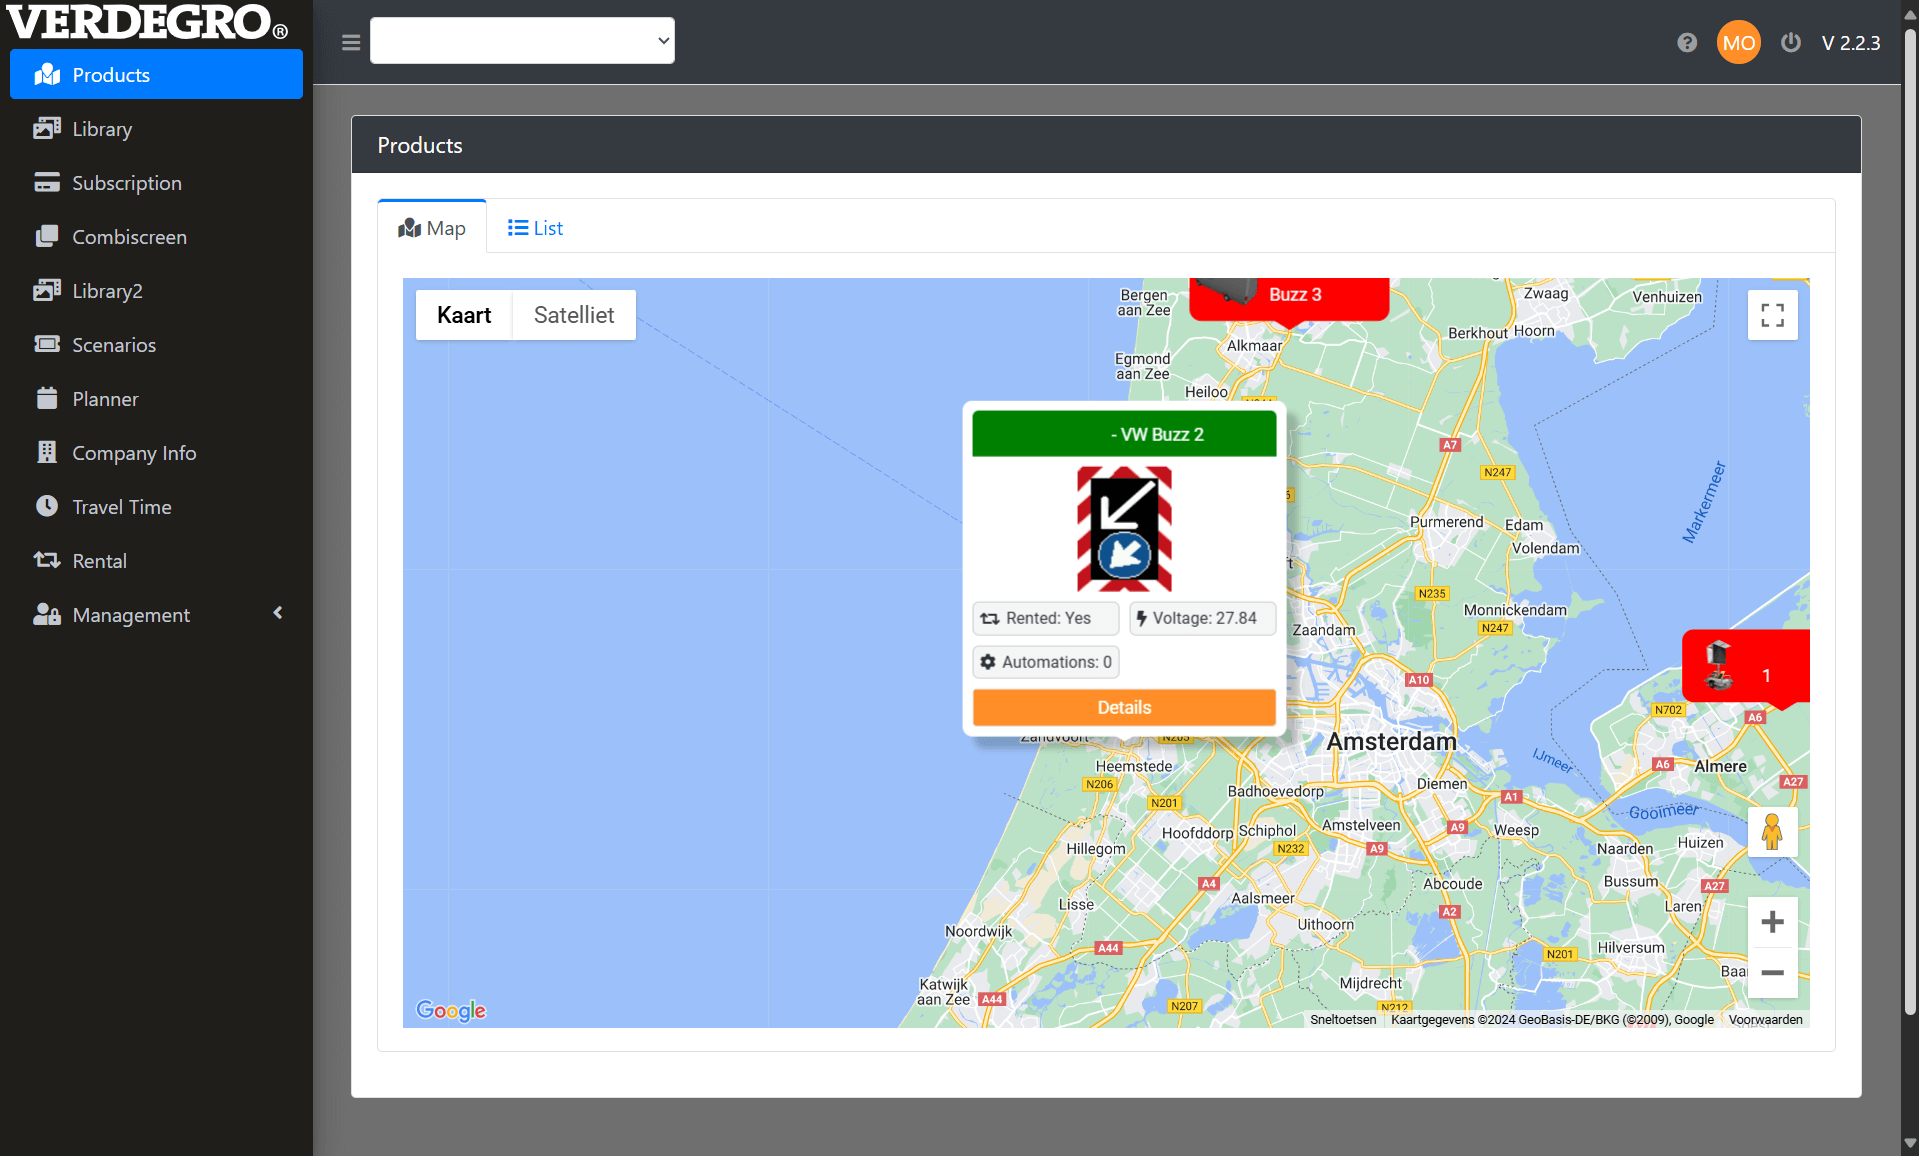Click the Amsterdam map label
Image resolution: width=1919 pixels, height=1156 pixels.
[1391, 742]
